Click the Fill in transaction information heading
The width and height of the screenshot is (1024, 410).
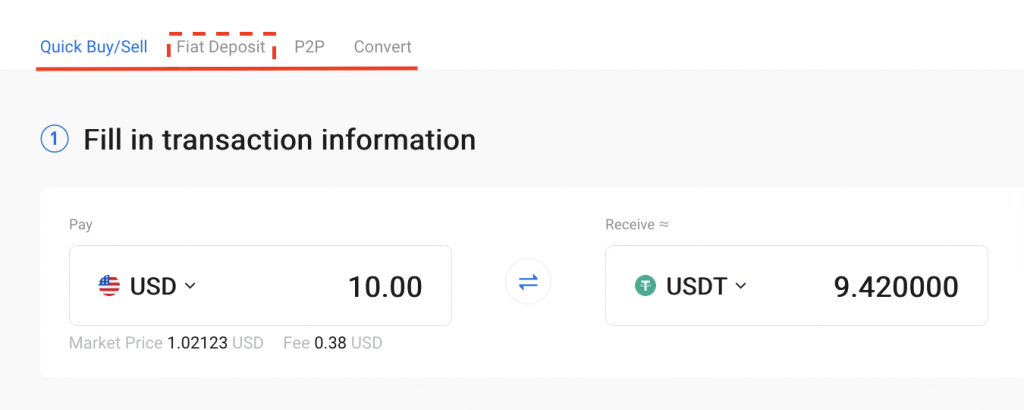click(x=279, y=140)
